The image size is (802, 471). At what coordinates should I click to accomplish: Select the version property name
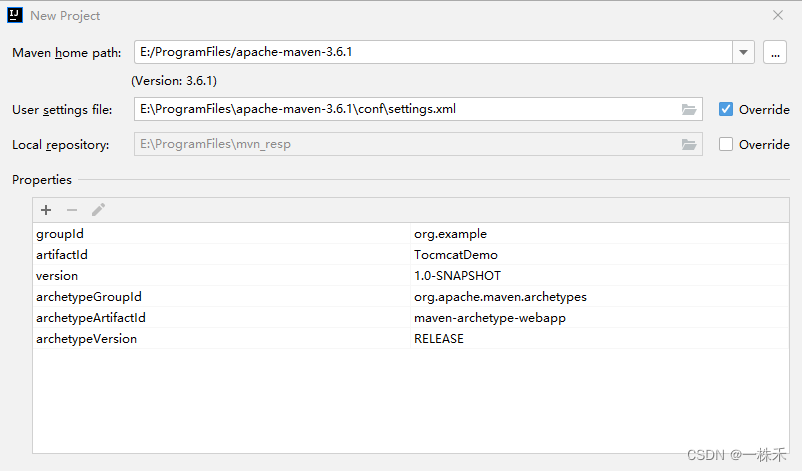coord(57,276)
